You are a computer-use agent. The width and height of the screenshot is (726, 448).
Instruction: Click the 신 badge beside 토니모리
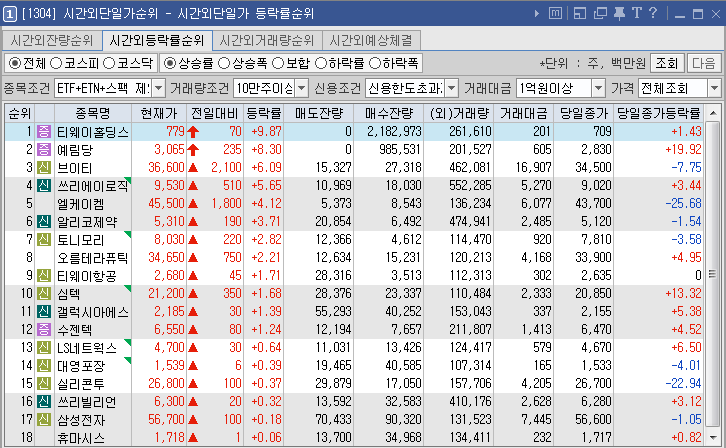[x=44, y=240]
